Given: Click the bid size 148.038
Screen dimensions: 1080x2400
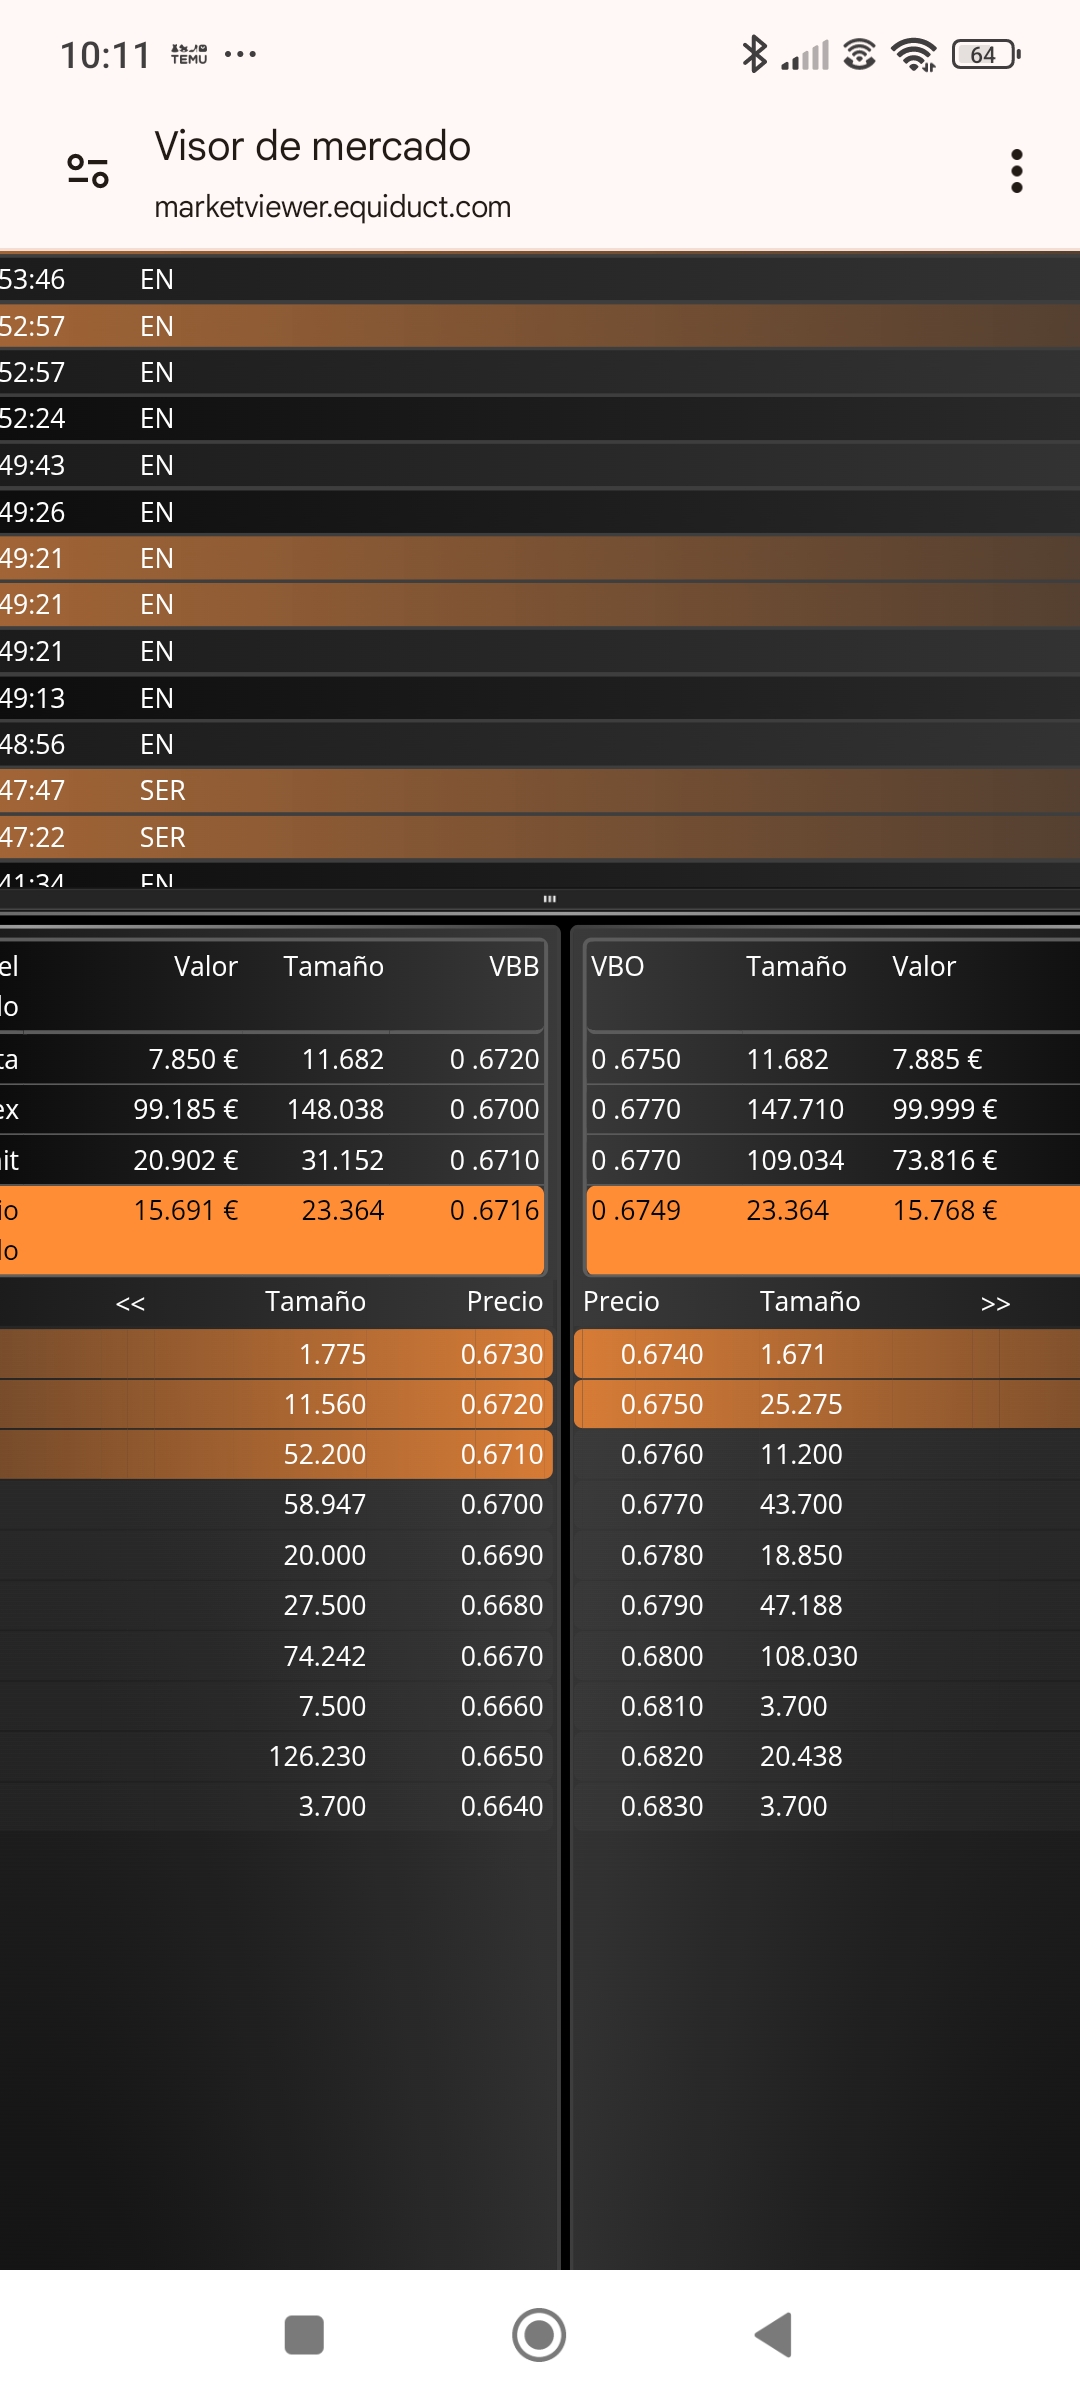Looking at the screenshot, I should coord(335,1109).
